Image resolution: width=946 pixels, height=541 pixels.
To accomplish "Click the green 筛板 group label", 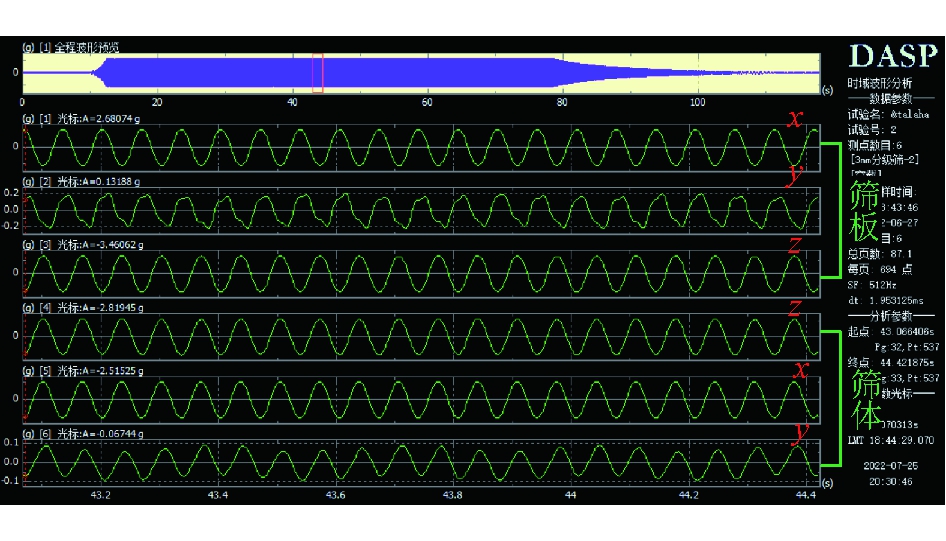I will click(866, 211).
